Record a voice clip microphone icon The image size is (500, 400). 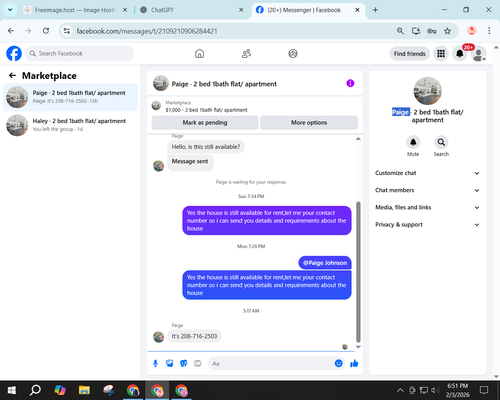pyautogui.click(x=155, y=363)
